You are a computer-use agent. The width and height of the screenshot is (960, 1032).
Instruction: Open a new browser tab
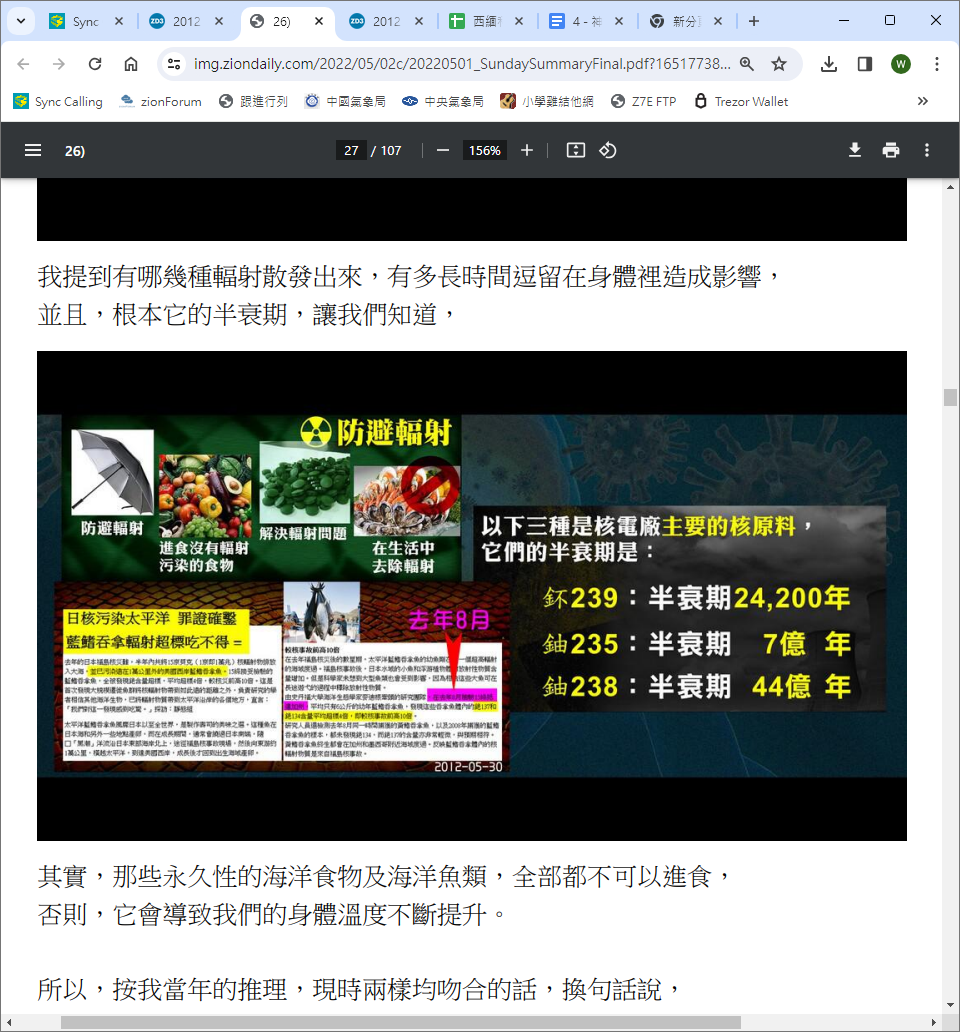754,21
